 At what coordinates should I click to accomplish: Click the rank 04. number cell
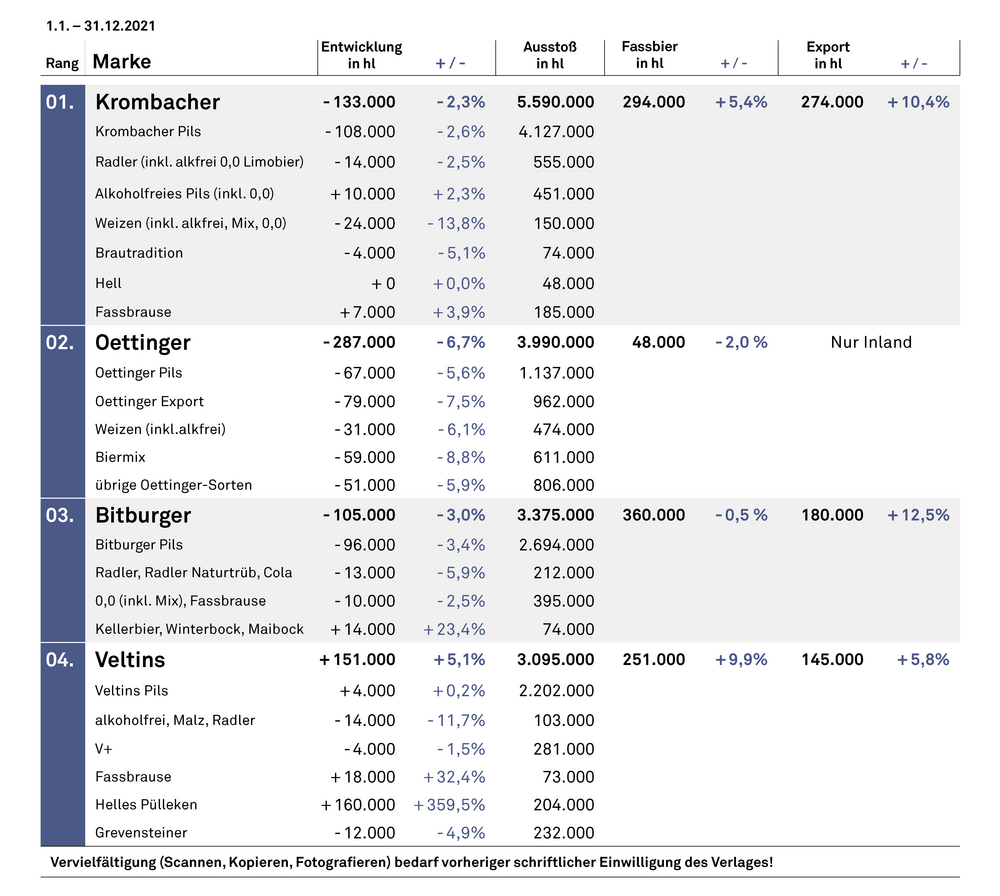tap(60, 660)
